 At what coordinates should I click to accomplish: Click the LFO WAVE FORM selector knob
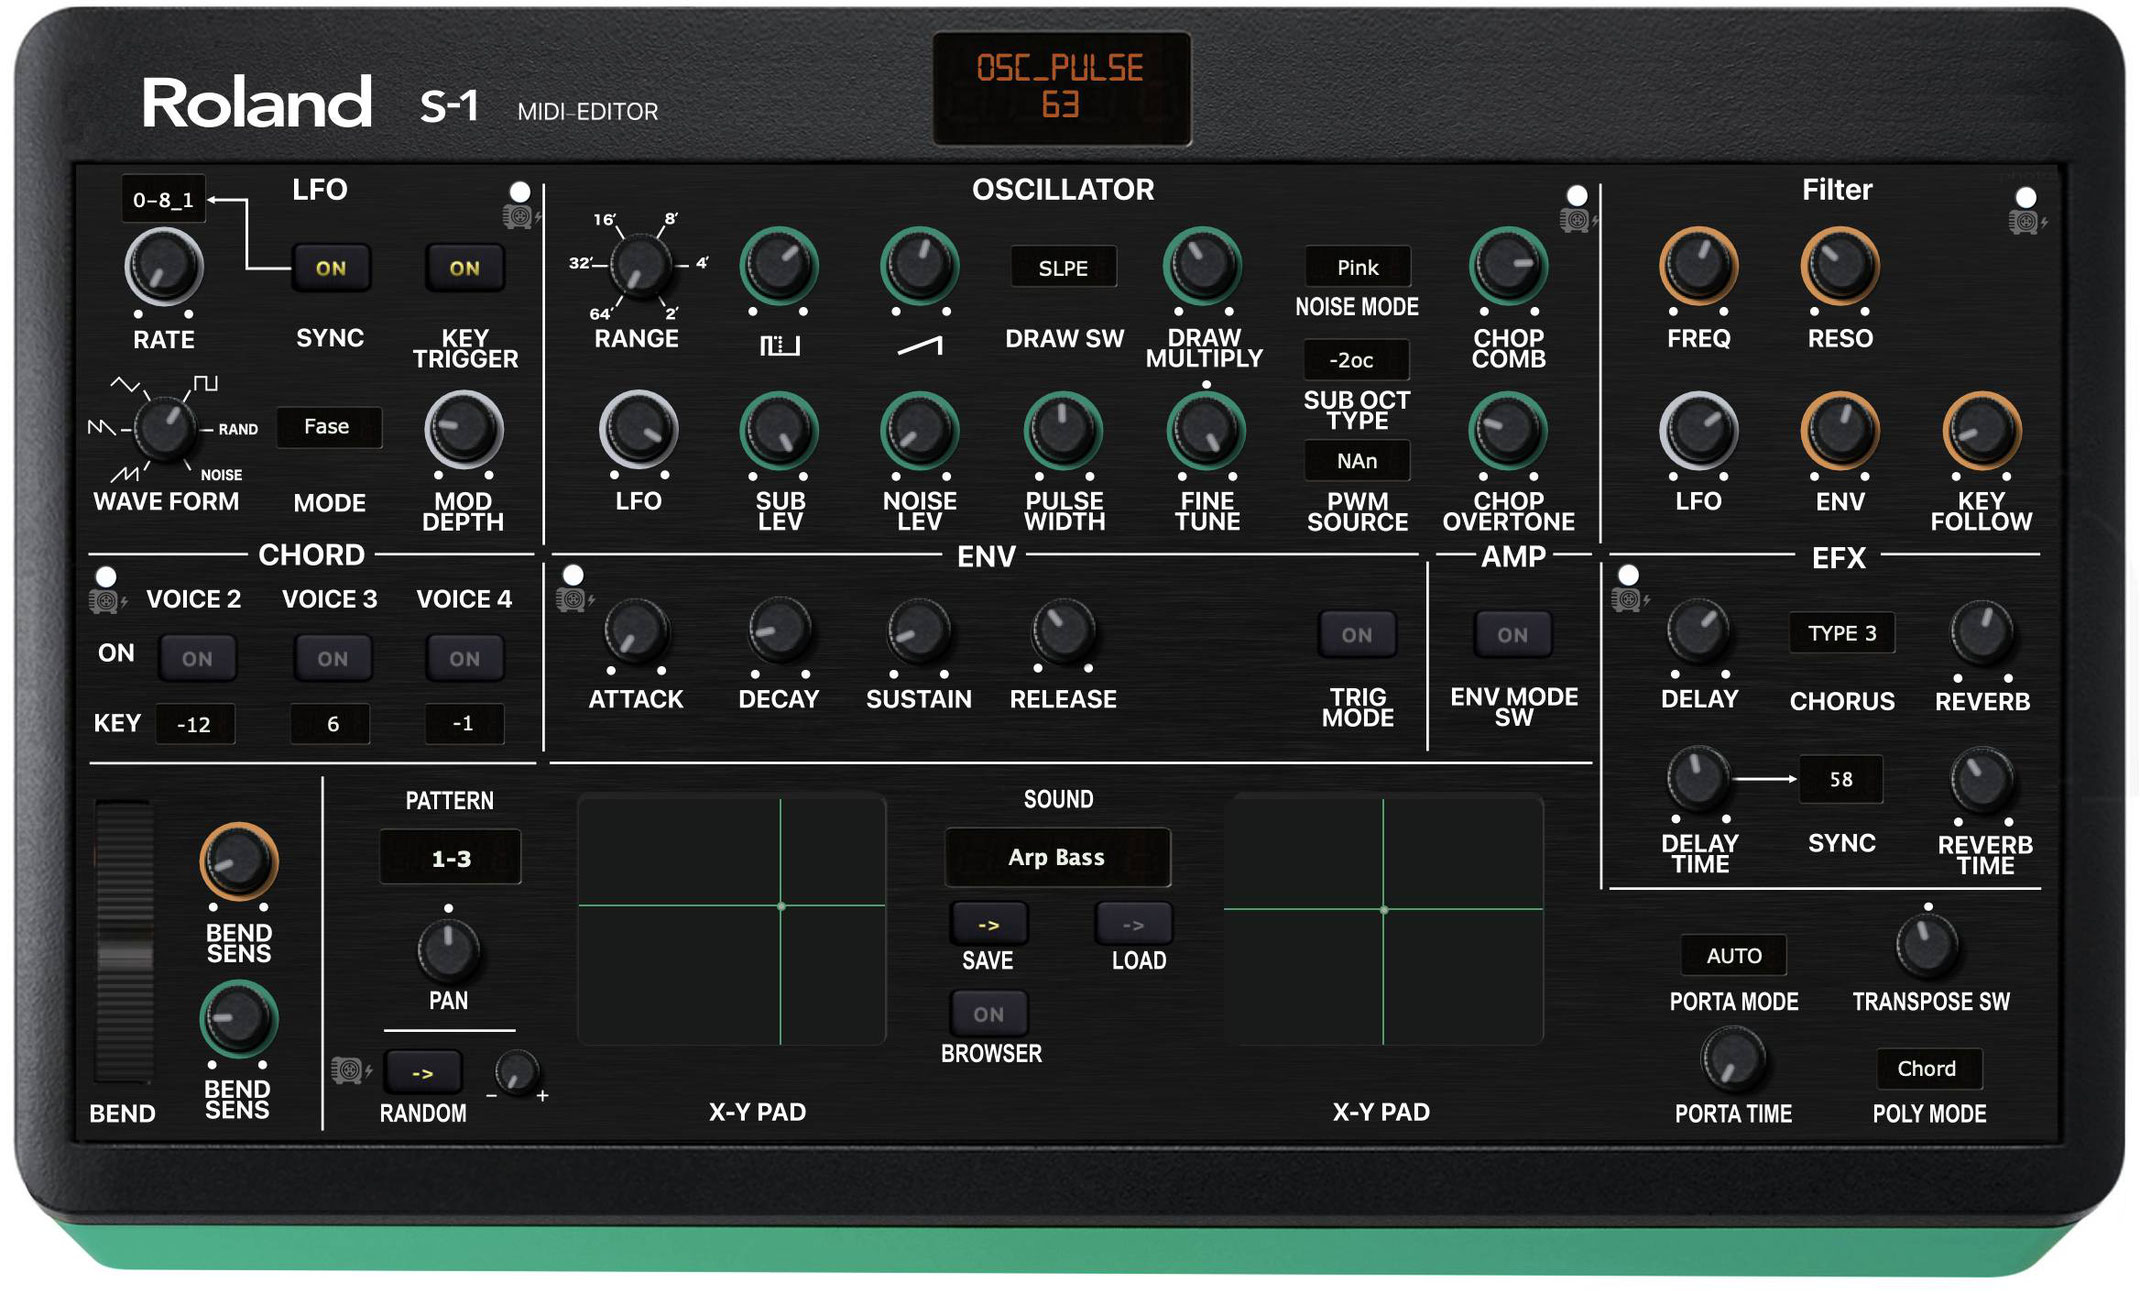(165, 428)
